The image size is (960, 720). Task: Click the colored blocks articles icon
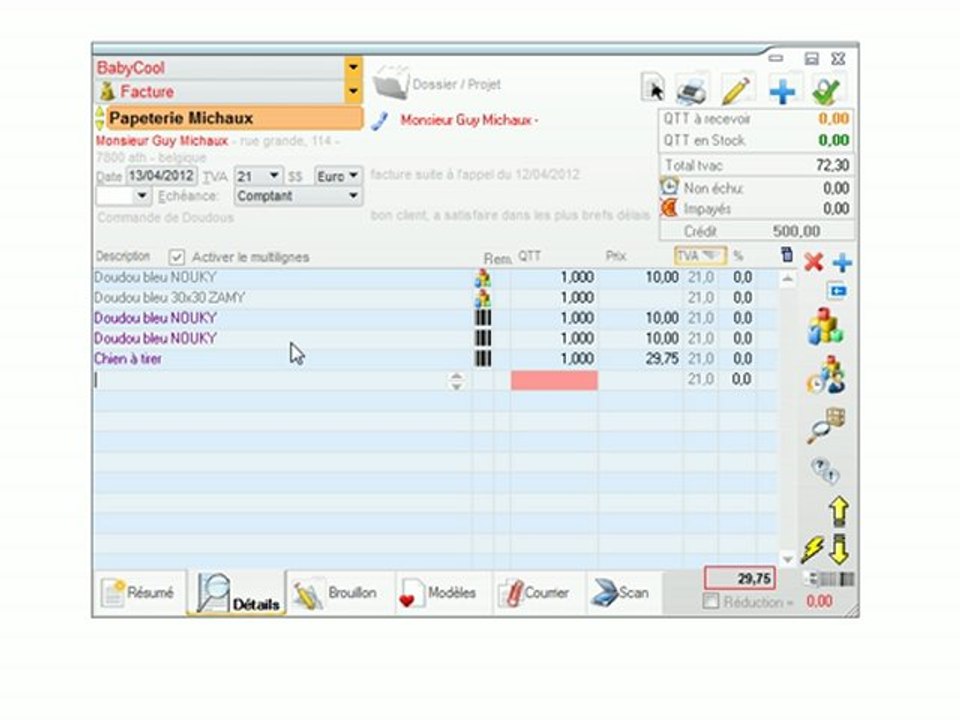[826, 326]
